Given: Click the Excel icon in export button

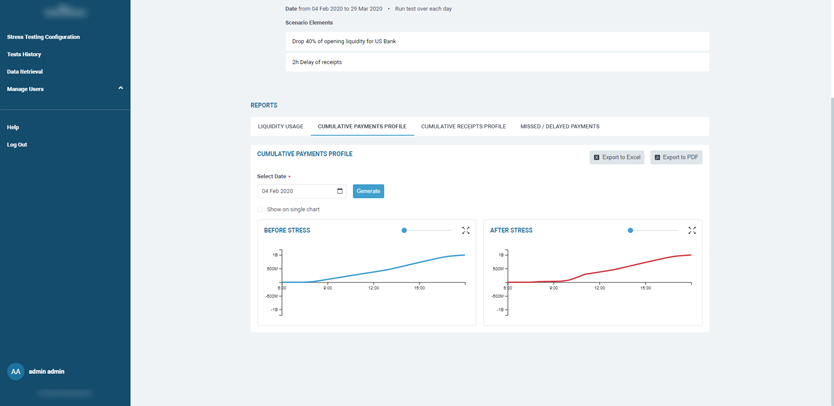Looking at the screenshot, I should pos(597,158).
